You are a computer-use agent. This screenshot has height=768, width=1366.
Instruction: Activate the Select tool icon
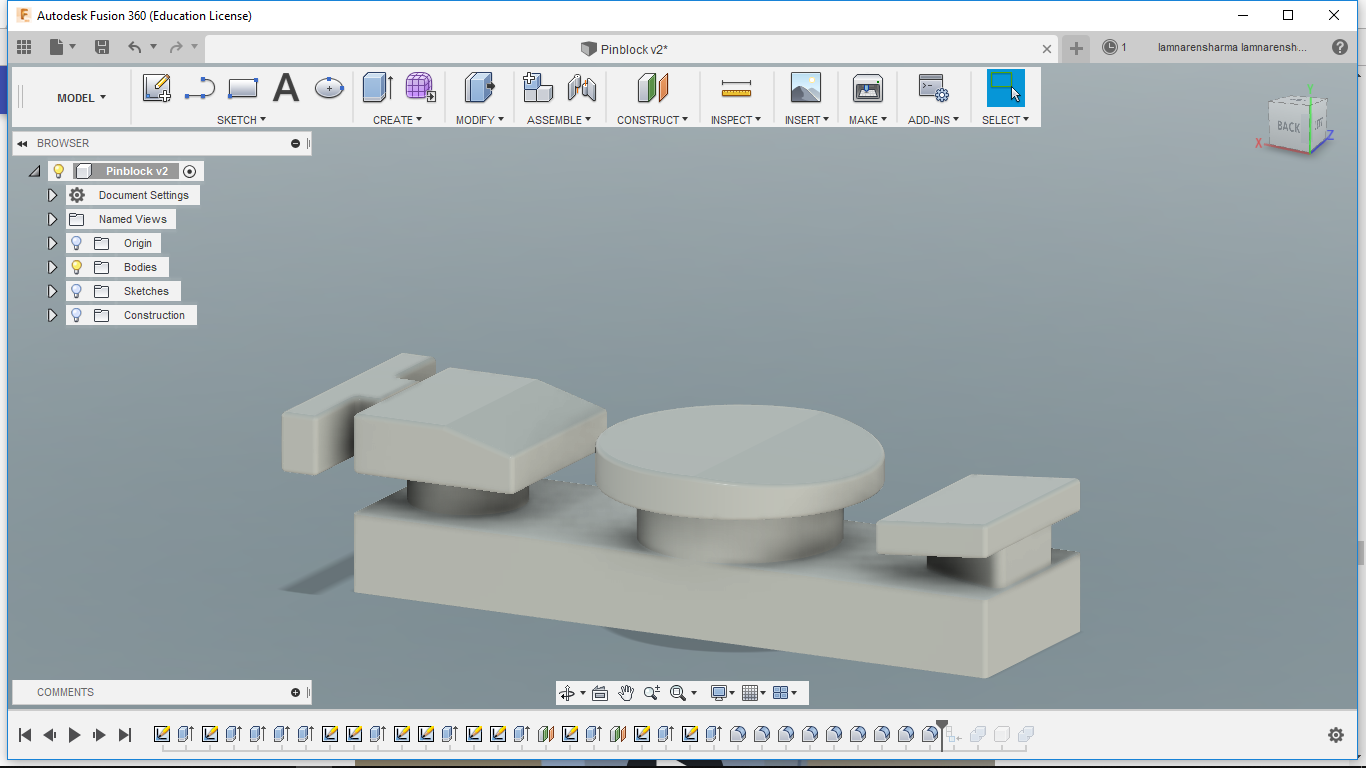pyautogui.click(x=1005, y=88)
